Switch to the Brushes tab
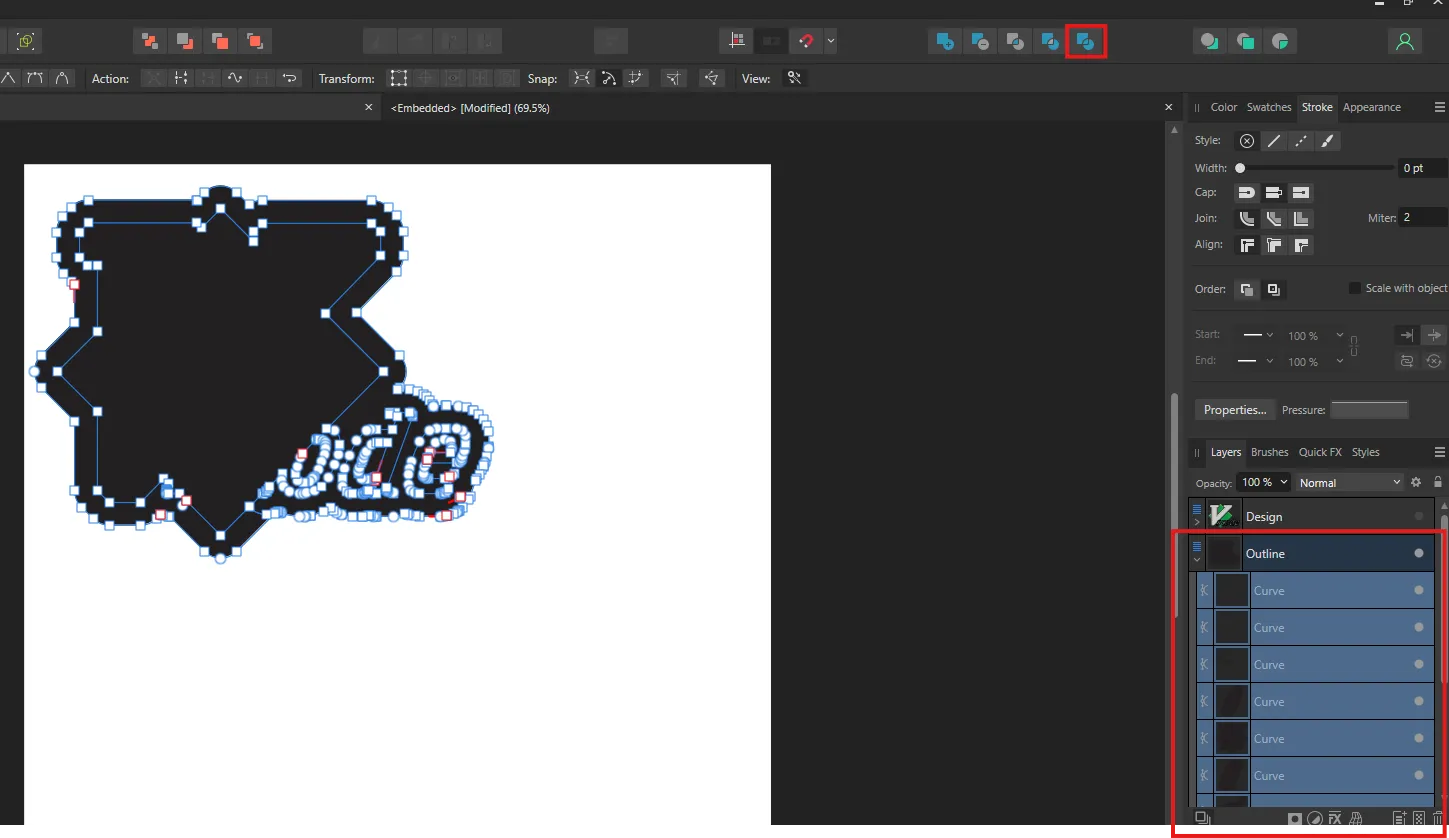The width and height of the screenshot is (1449, 838). [x=1269, y=452]
